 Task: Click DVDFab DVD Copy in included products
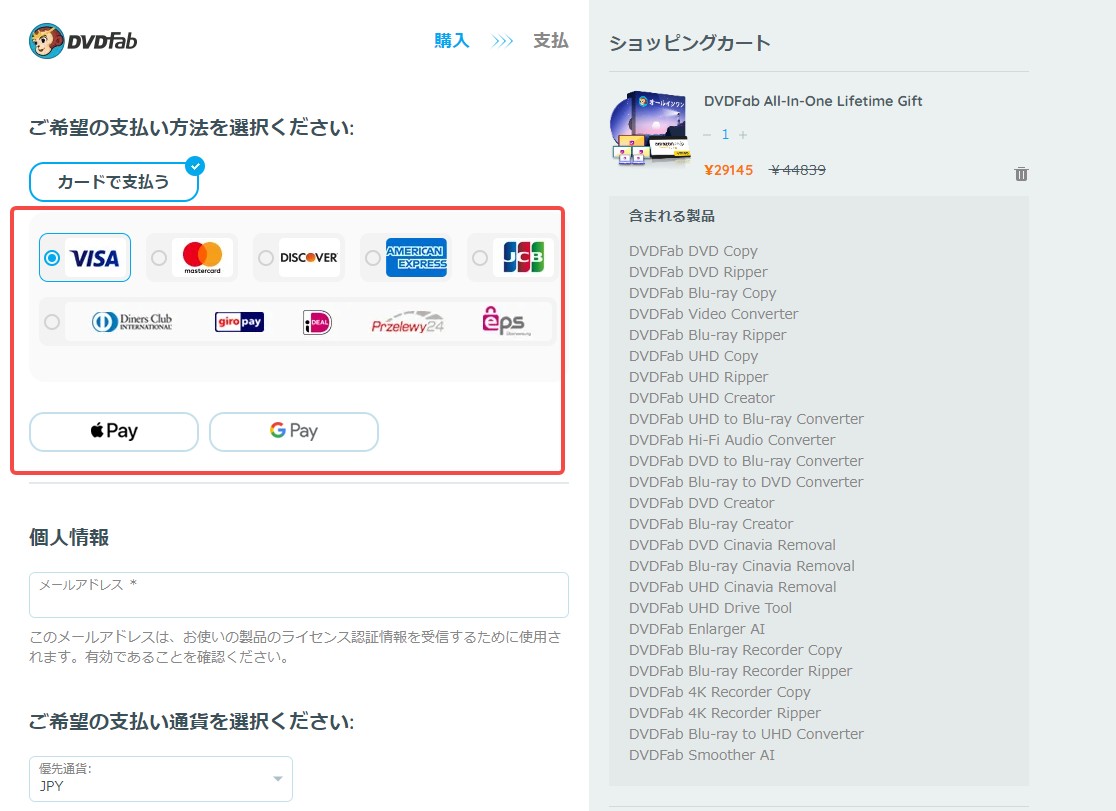point(693,251)
